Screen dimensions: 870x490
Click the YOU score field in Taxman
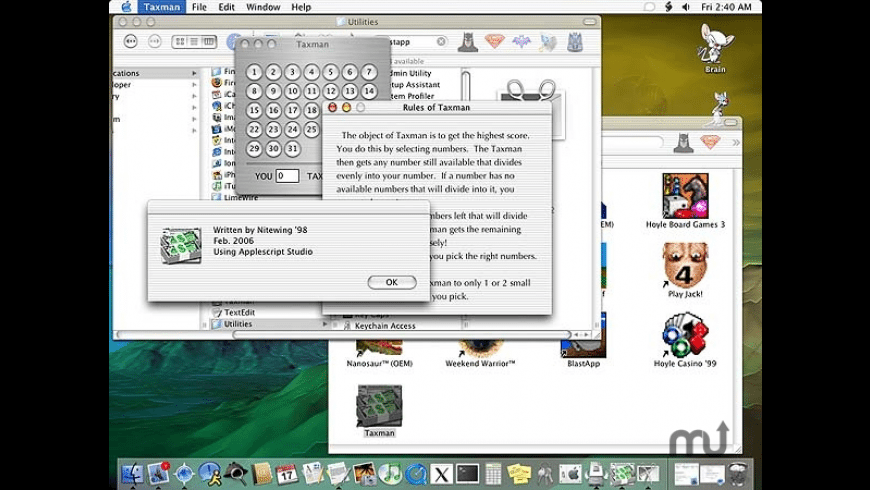coord(287,176)
